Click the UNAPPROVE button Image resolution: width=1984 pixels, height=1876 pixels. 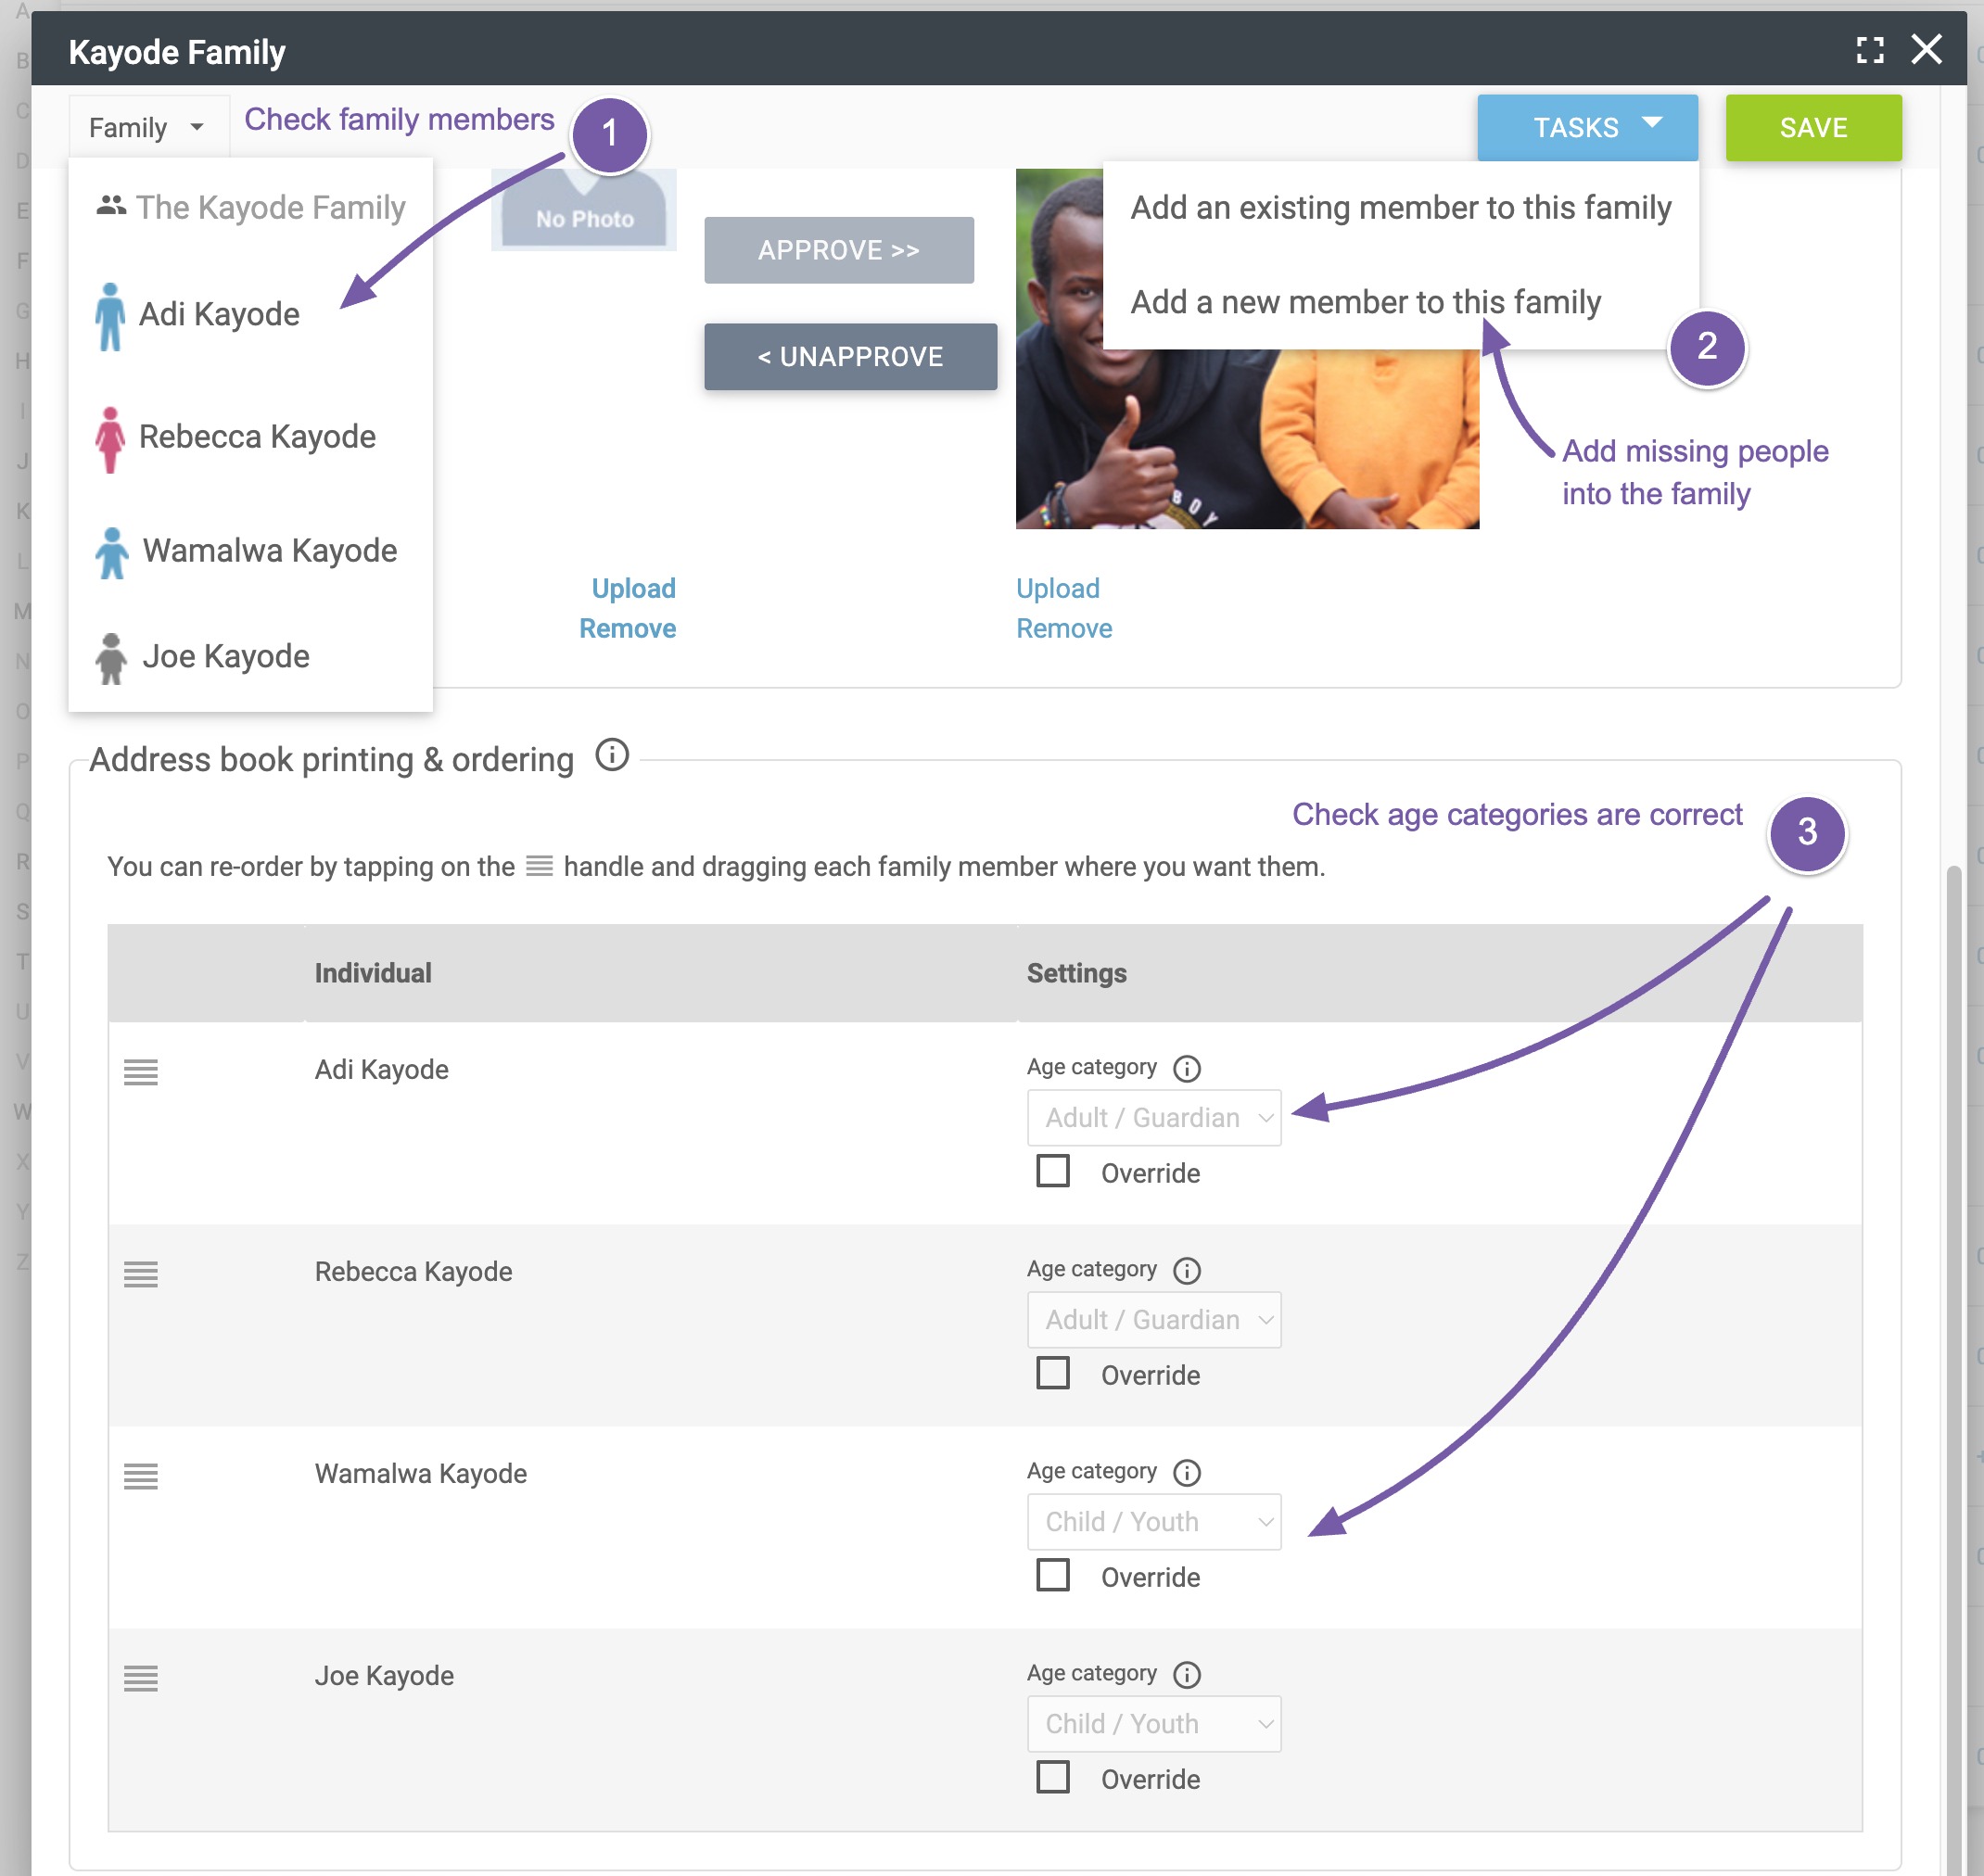coord(850,357)
